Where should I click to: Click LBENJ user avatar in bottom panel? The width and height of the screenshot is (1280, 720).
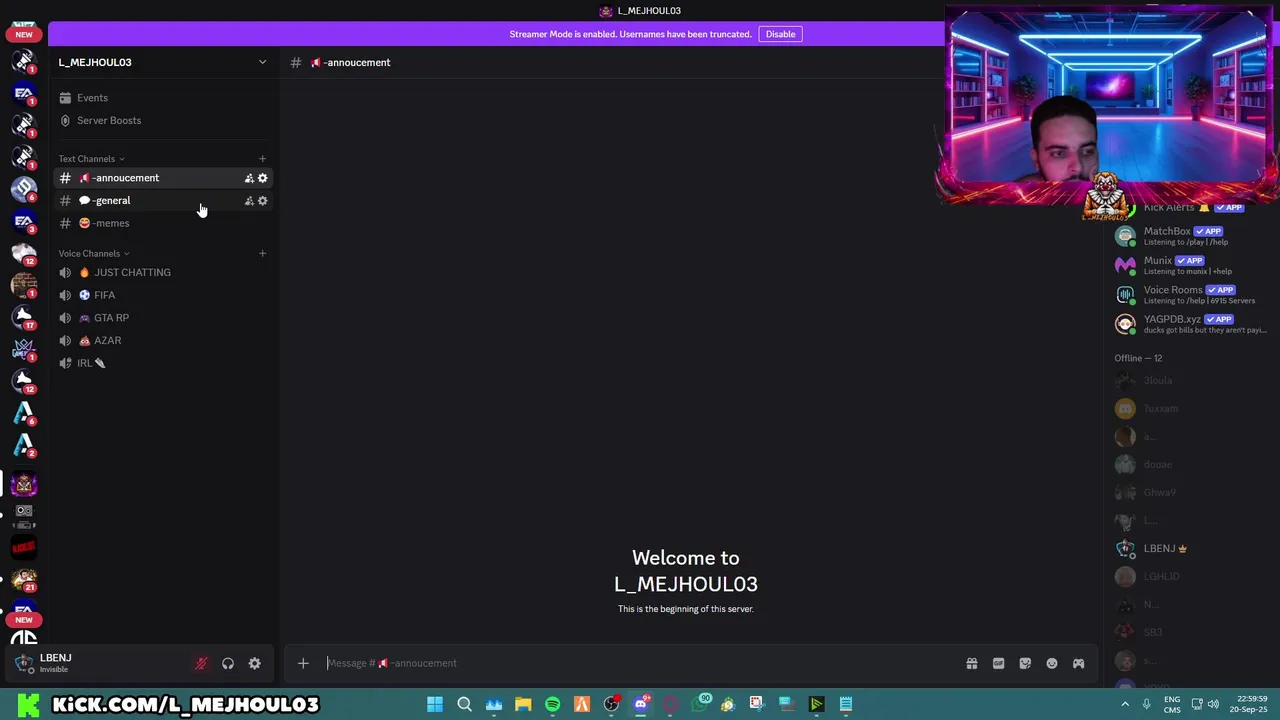[x=24, y=663]
